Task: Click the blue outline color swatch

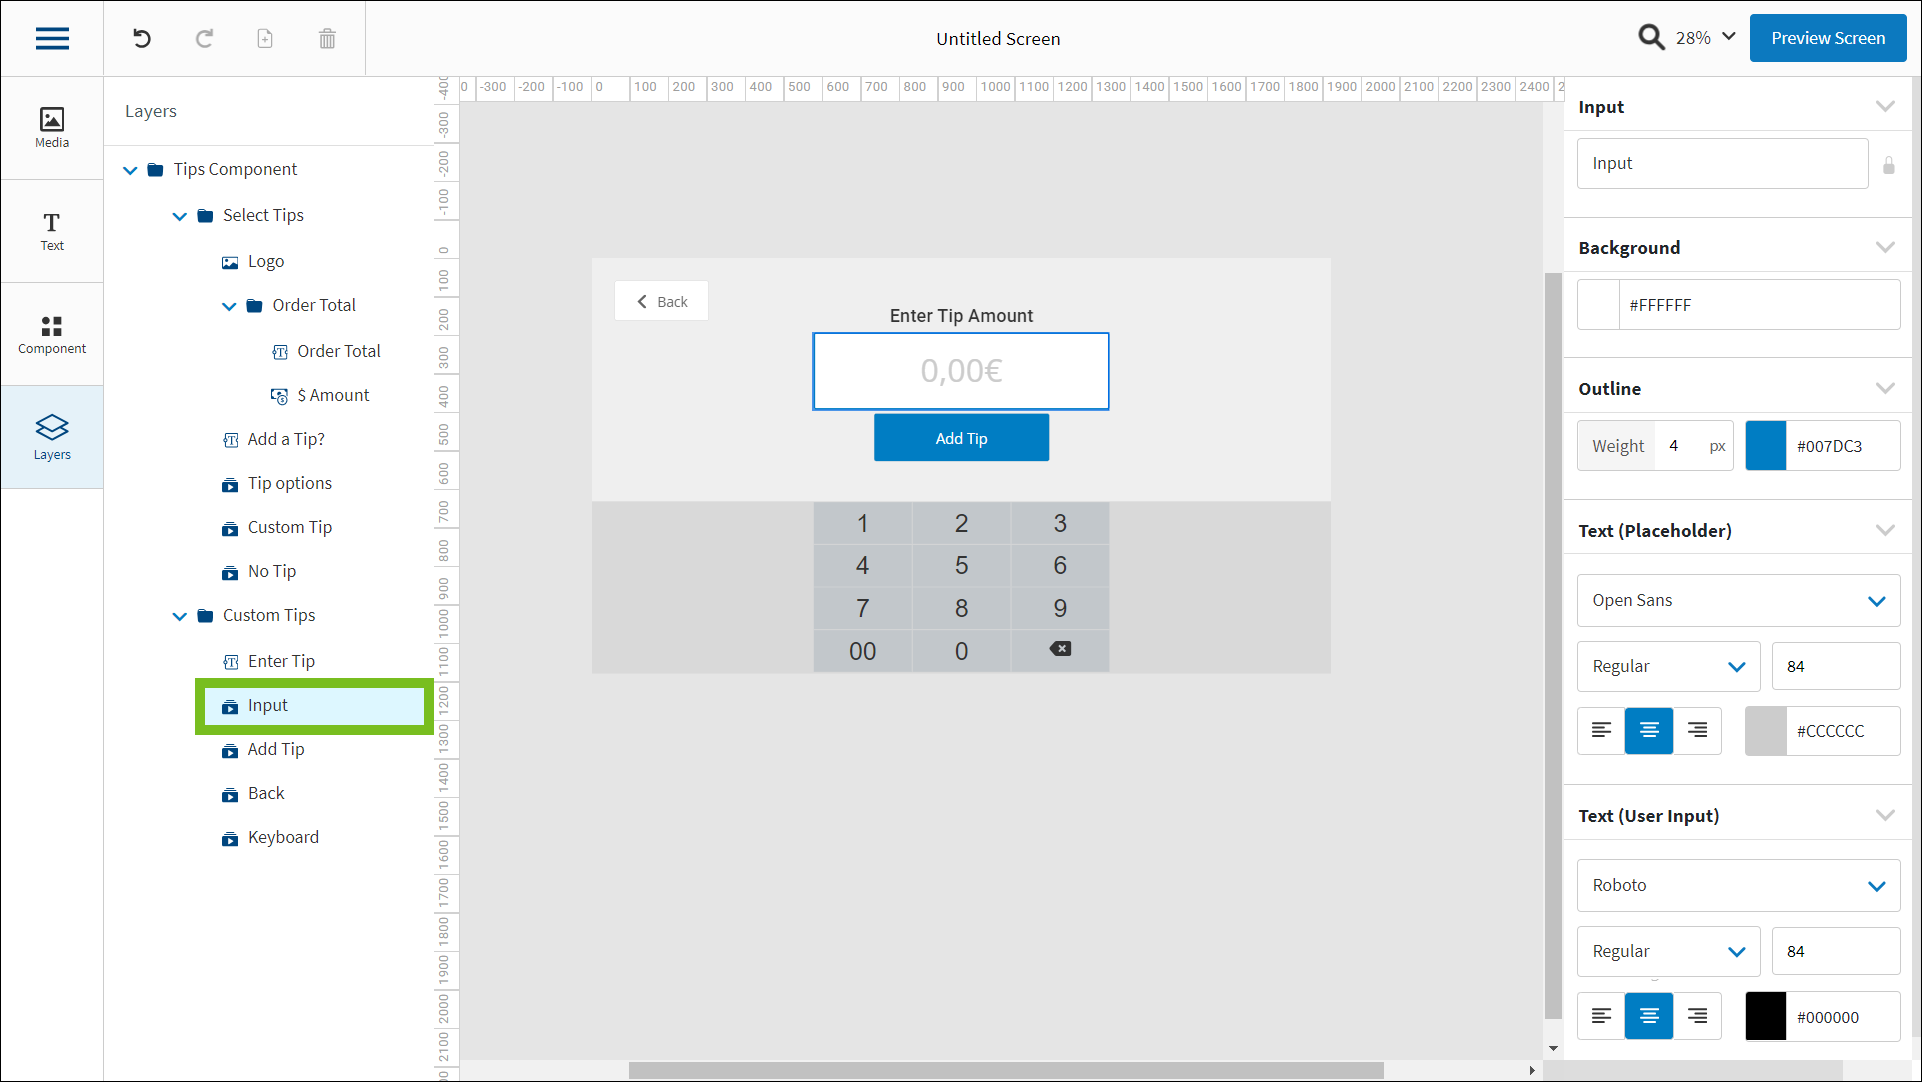Action: pos(1766,446)
